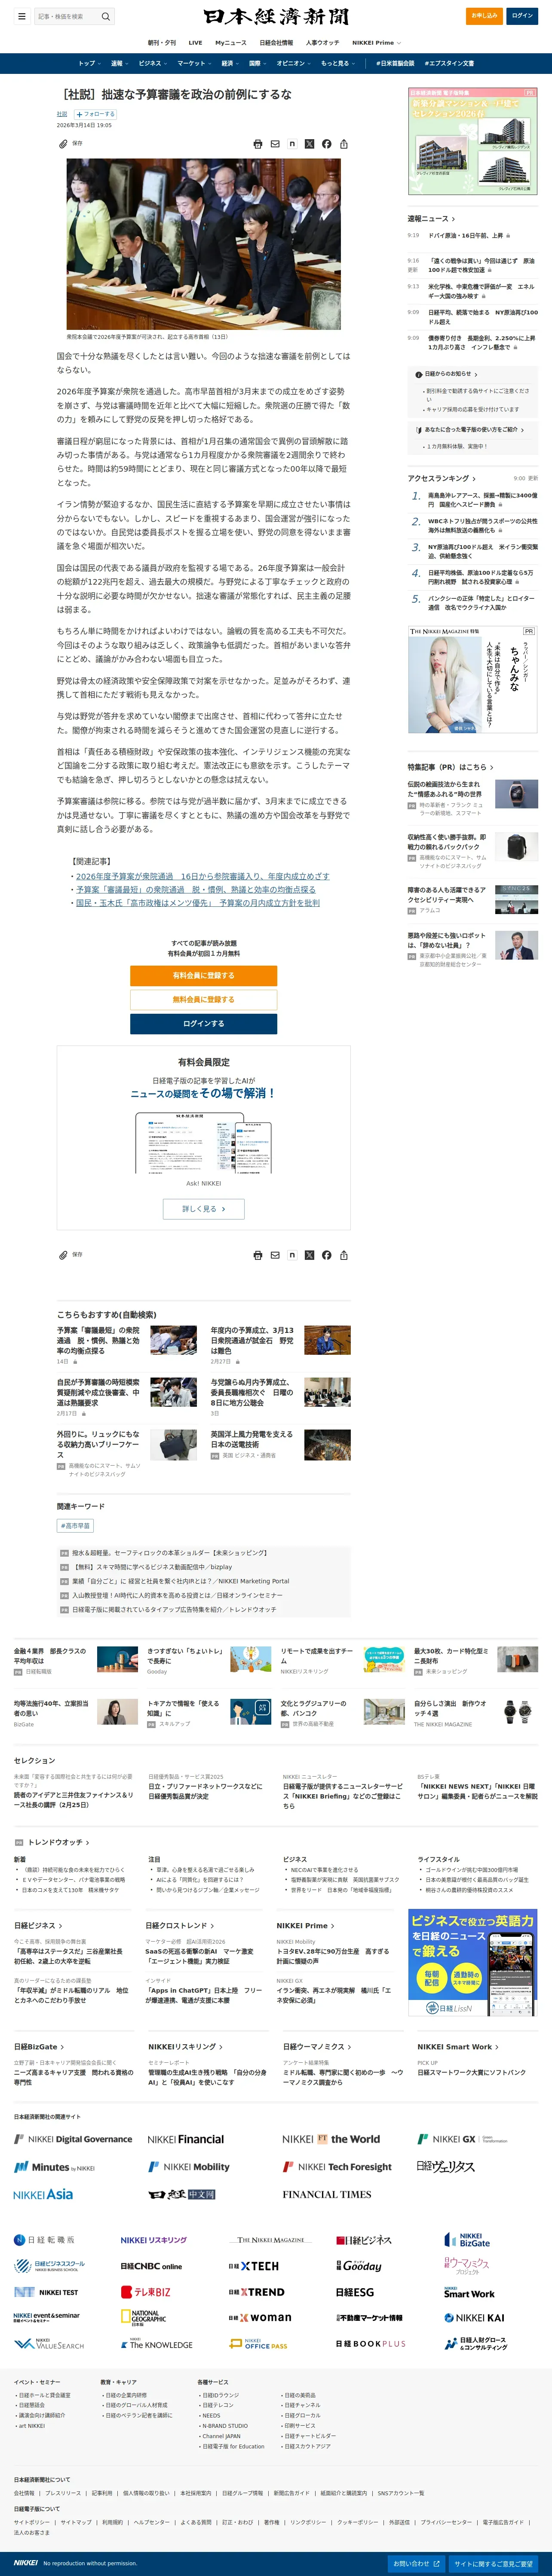552x2576 pixels.
Task: Click the NIKKEI Financial logo
Action: click(186, 2140)
